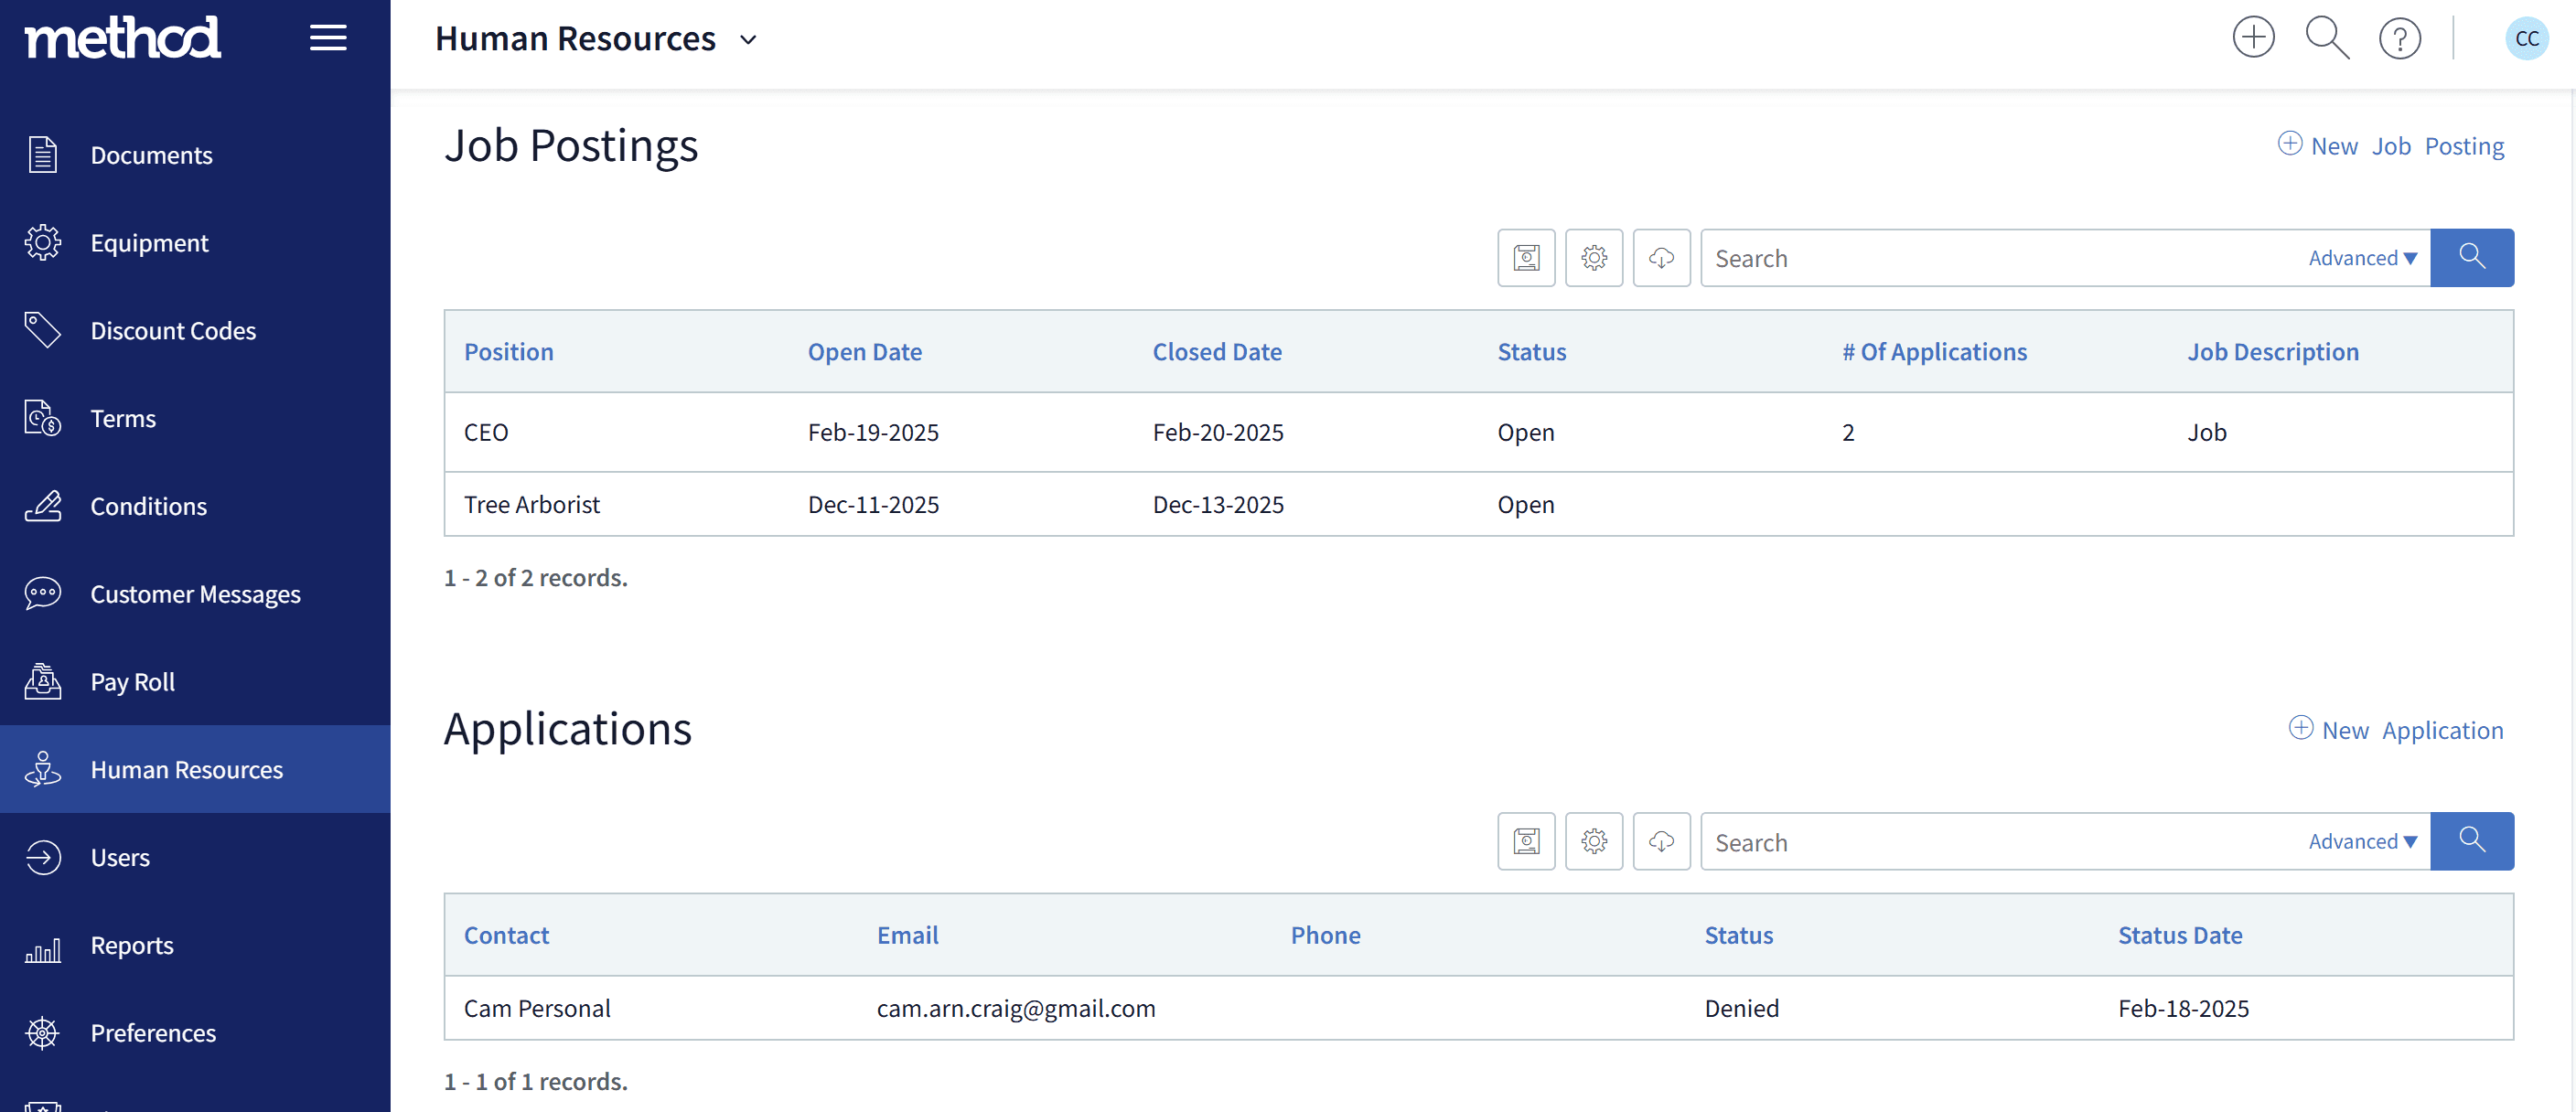The image size is (2576, 1112).
Task: Click the New Job Posting link
Action: (2391, 146)
